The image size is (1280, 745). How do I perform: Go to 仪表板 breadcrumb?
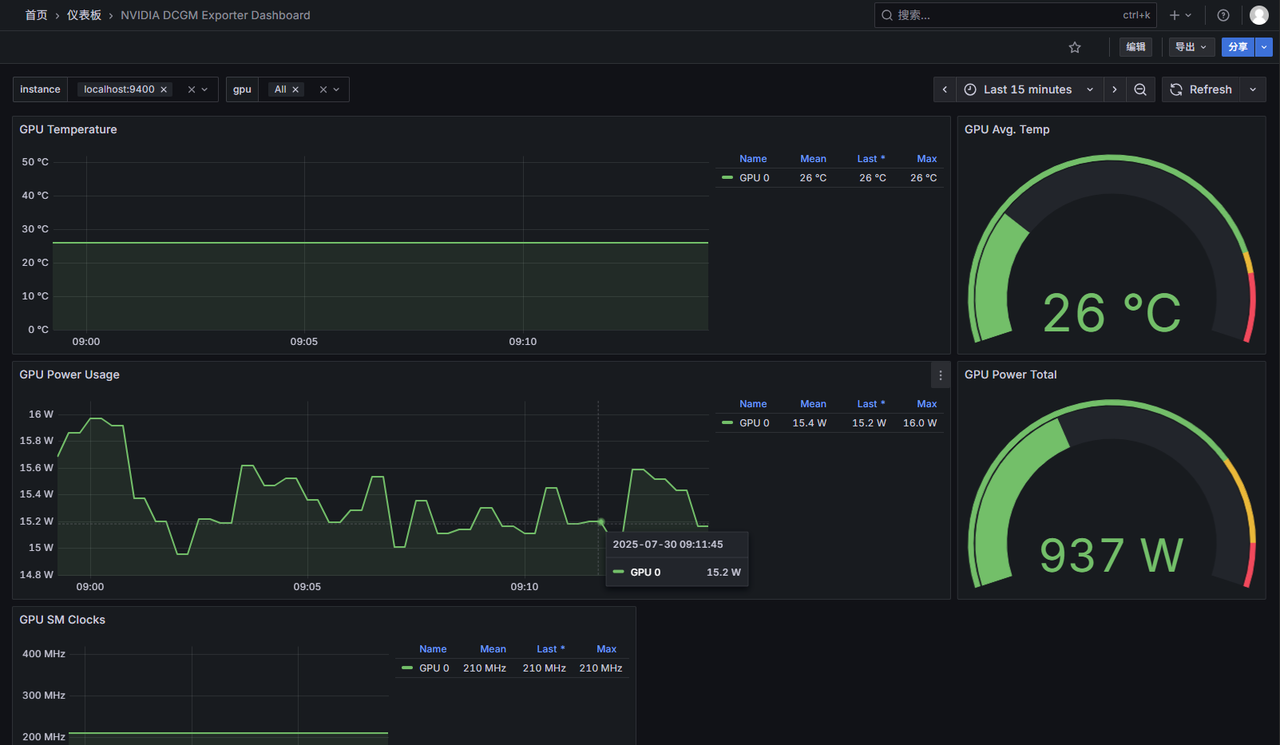click(x=84, y=15)
